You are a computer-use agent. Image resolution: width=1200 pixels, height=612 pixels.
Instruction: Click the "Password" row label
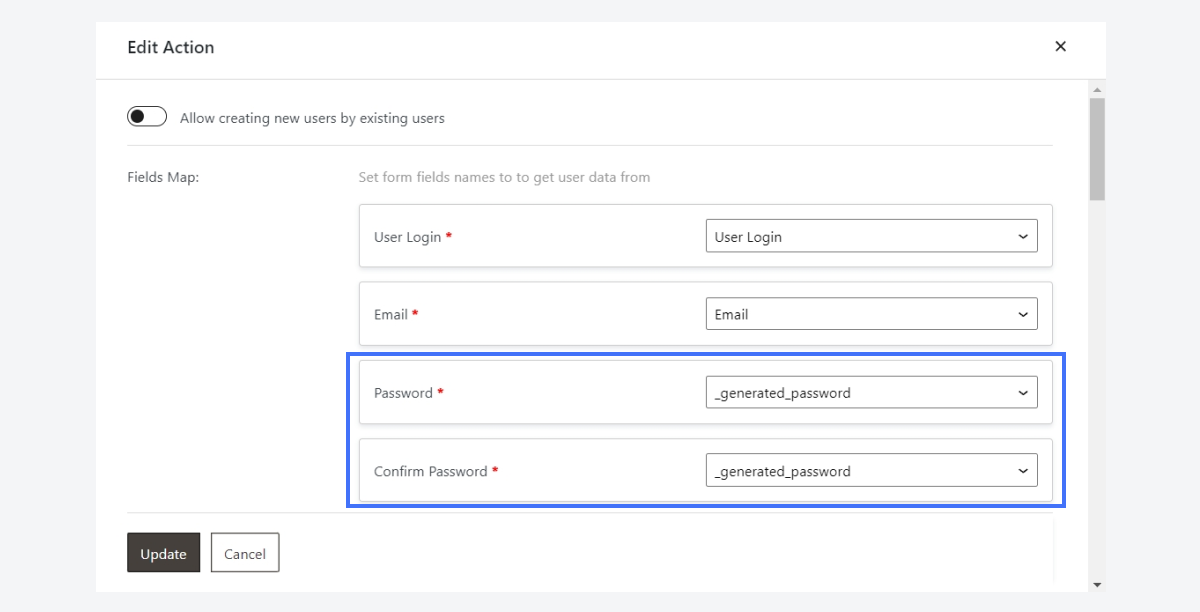(403, 393)
